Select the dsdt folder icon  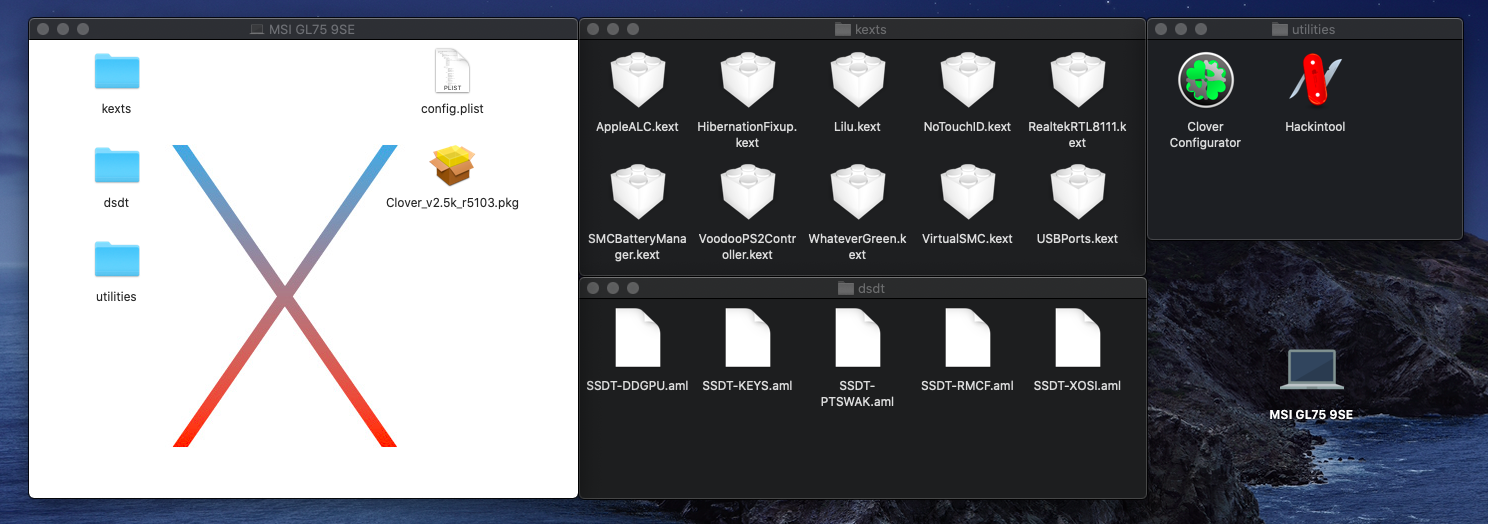(x=117, y=165)
